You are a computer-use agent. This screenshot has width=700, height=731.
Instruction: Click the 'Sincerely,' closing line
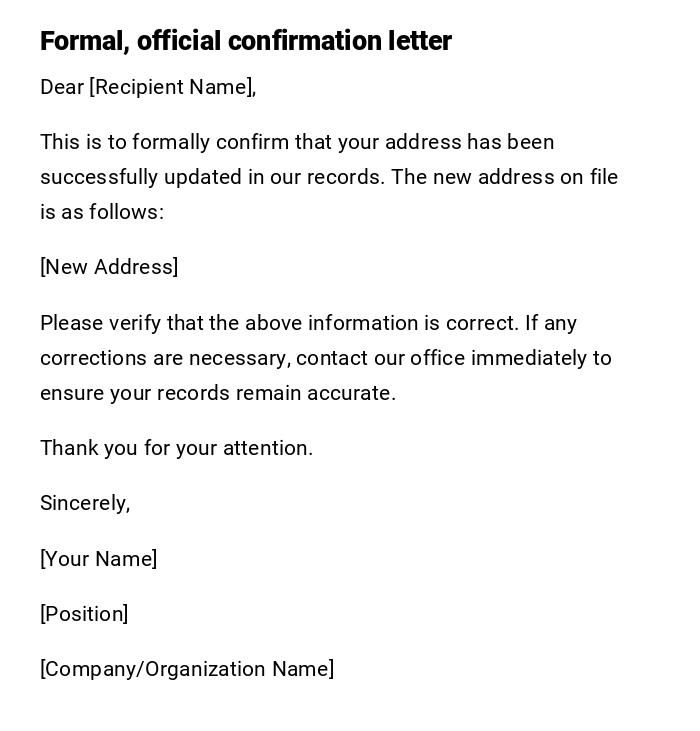pyautogui.click(x=85, y=503)
